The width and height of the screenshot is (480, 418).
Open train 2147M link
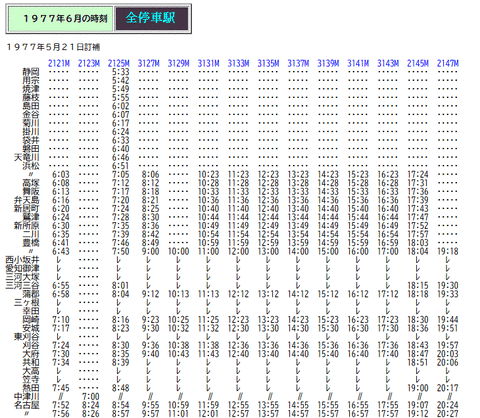[x=448, y=63]
